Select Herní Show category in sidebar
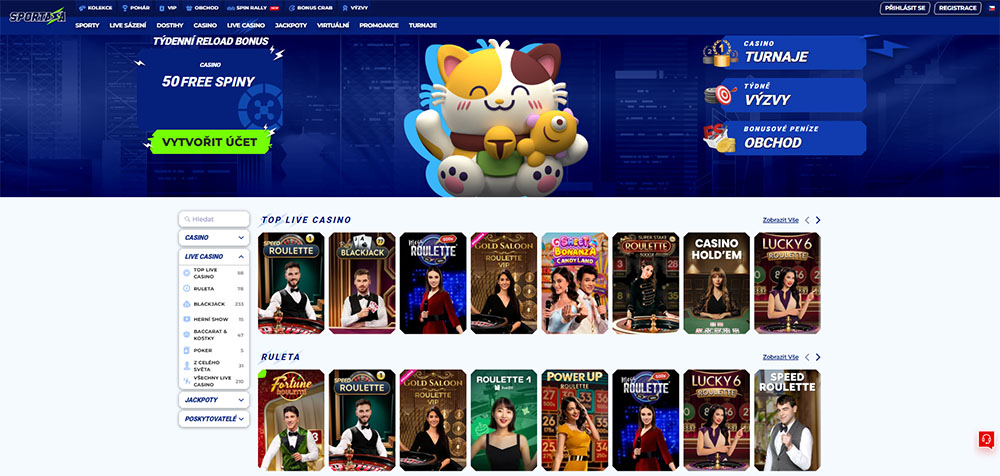The width and height of the screenshot is (1000, 476). coord(214,319)
